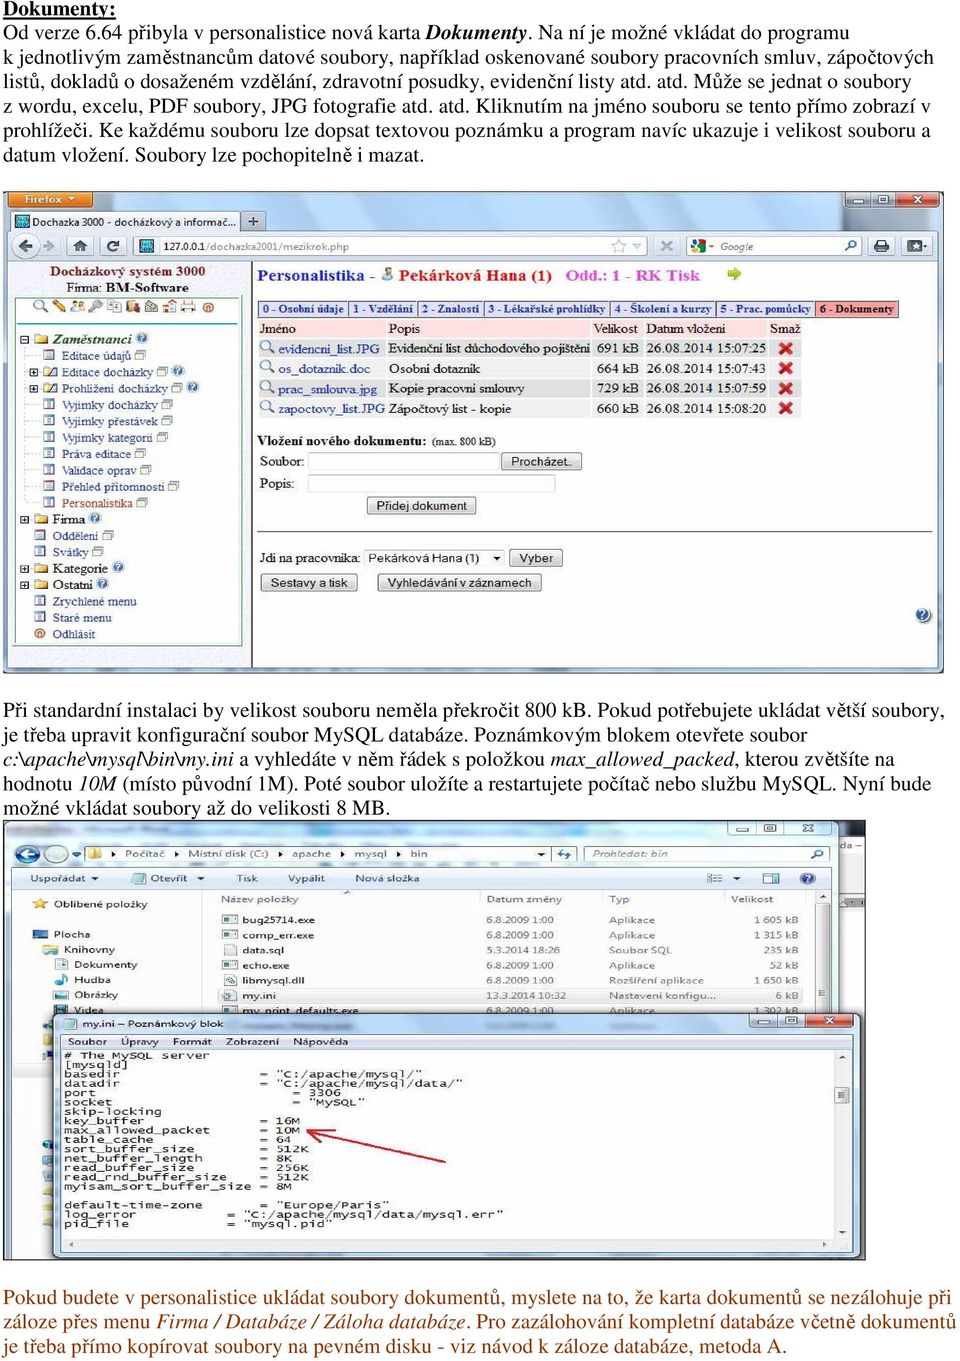Click Nová složka in Explorer toolbar
This screenshot has height=1361, width=960.
(x=387, y=878)
